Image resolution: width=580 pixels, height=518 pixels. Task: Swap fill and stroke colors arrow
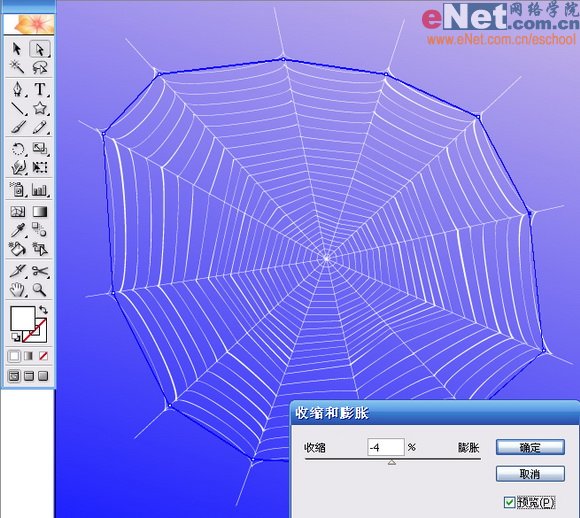point(43,309)
